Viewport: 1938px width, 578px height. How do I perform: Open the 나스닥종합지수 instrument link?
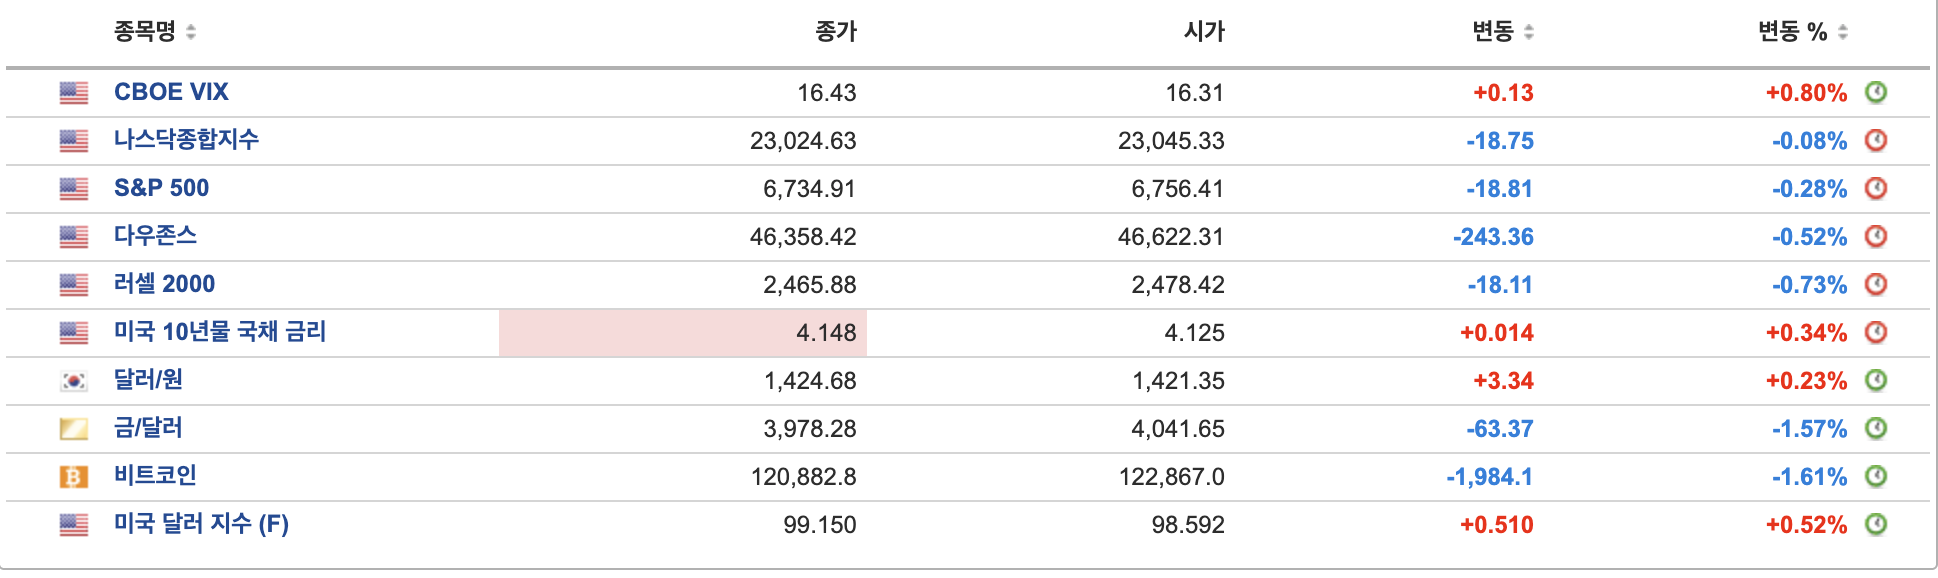point(188,140)
